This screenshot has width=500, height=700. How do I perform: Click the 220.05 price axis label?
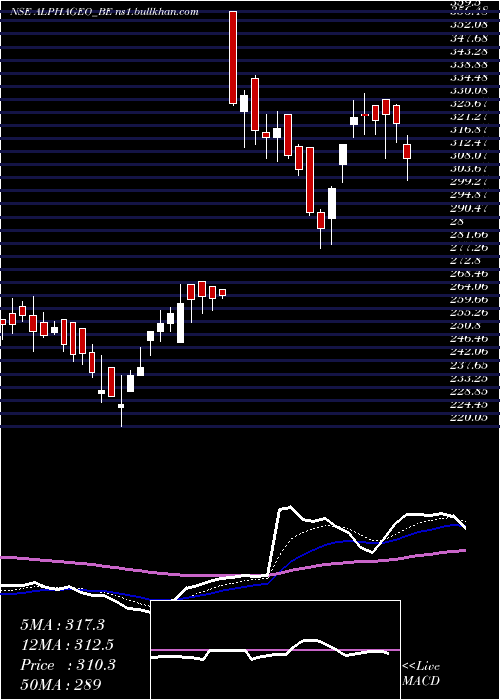point(468,418)
